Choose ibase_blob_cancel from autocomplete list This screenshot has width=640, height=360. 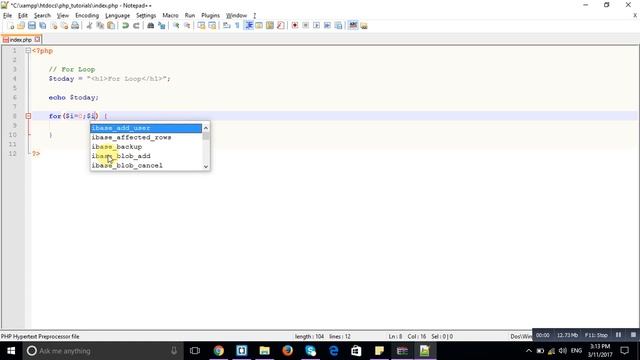(146, 165)
